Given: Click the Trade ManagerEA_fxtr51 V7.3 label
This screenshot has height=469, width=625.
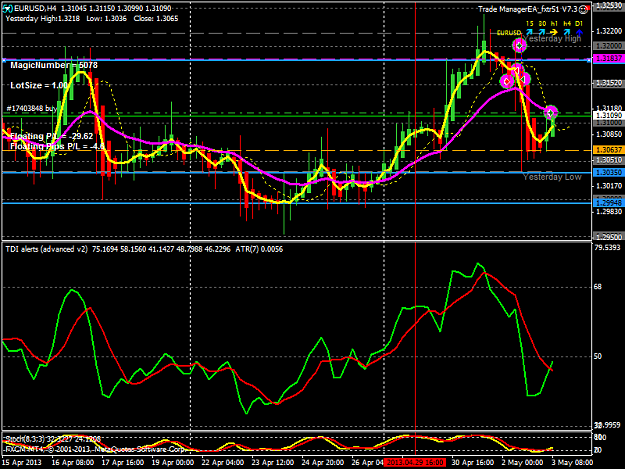Looking at the screenshot, I should point(528,9).
